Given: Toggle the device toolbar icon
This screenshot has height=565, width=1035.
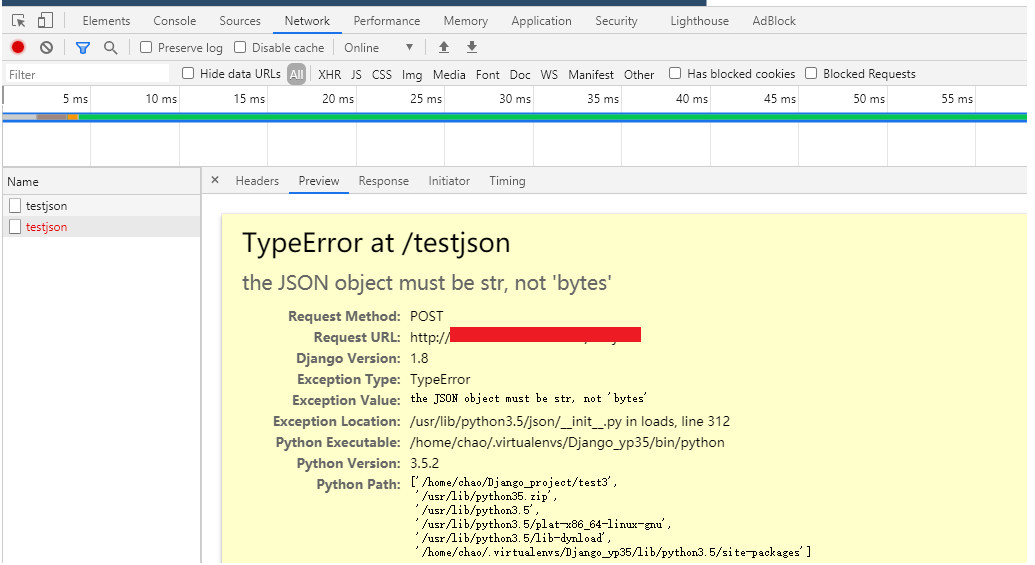Looking at the screenshot, I should pyautogui.click(x=45, y=20).
